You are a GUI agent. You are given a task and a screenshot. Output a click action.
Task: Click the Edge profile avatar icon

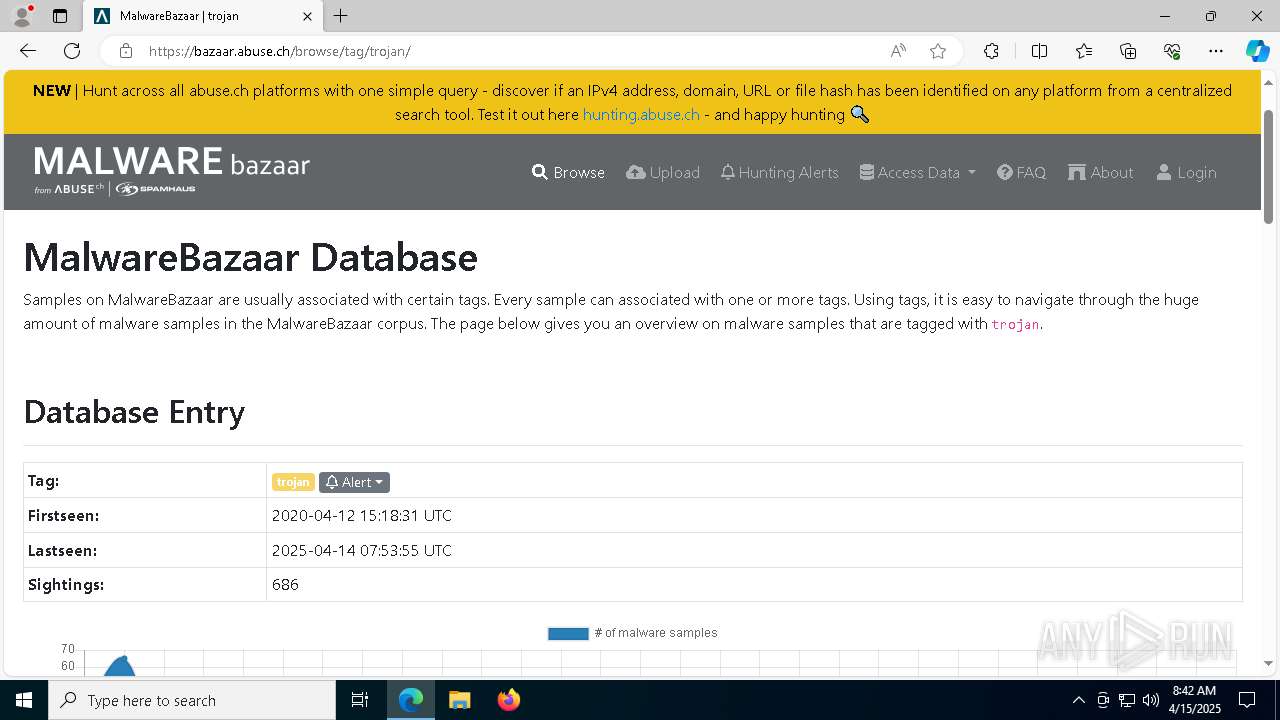pyautogui.click(x=22, y=16)
